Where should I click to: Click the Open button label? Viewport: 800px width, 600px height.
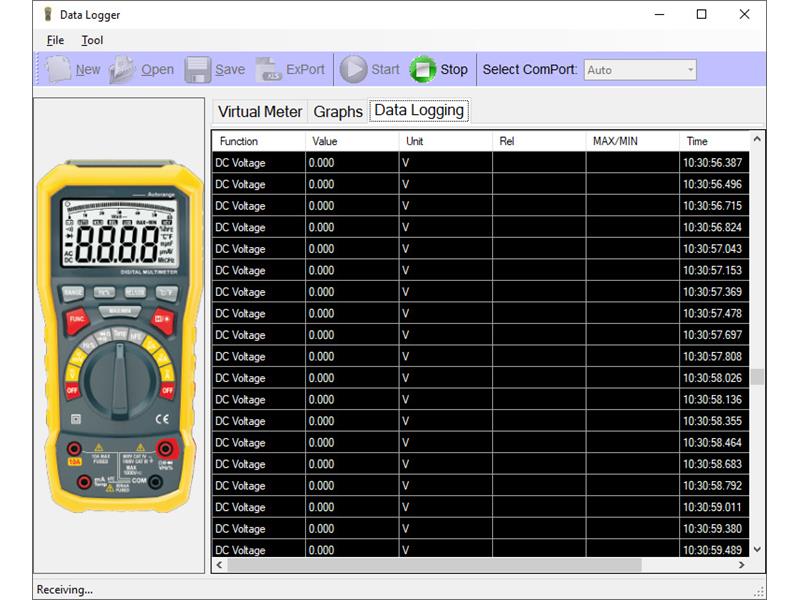click(157, 69)
